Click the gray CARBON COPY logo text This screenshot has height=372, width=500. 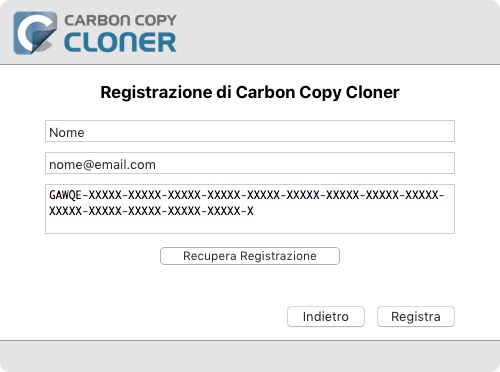click(x=120, y=21)
